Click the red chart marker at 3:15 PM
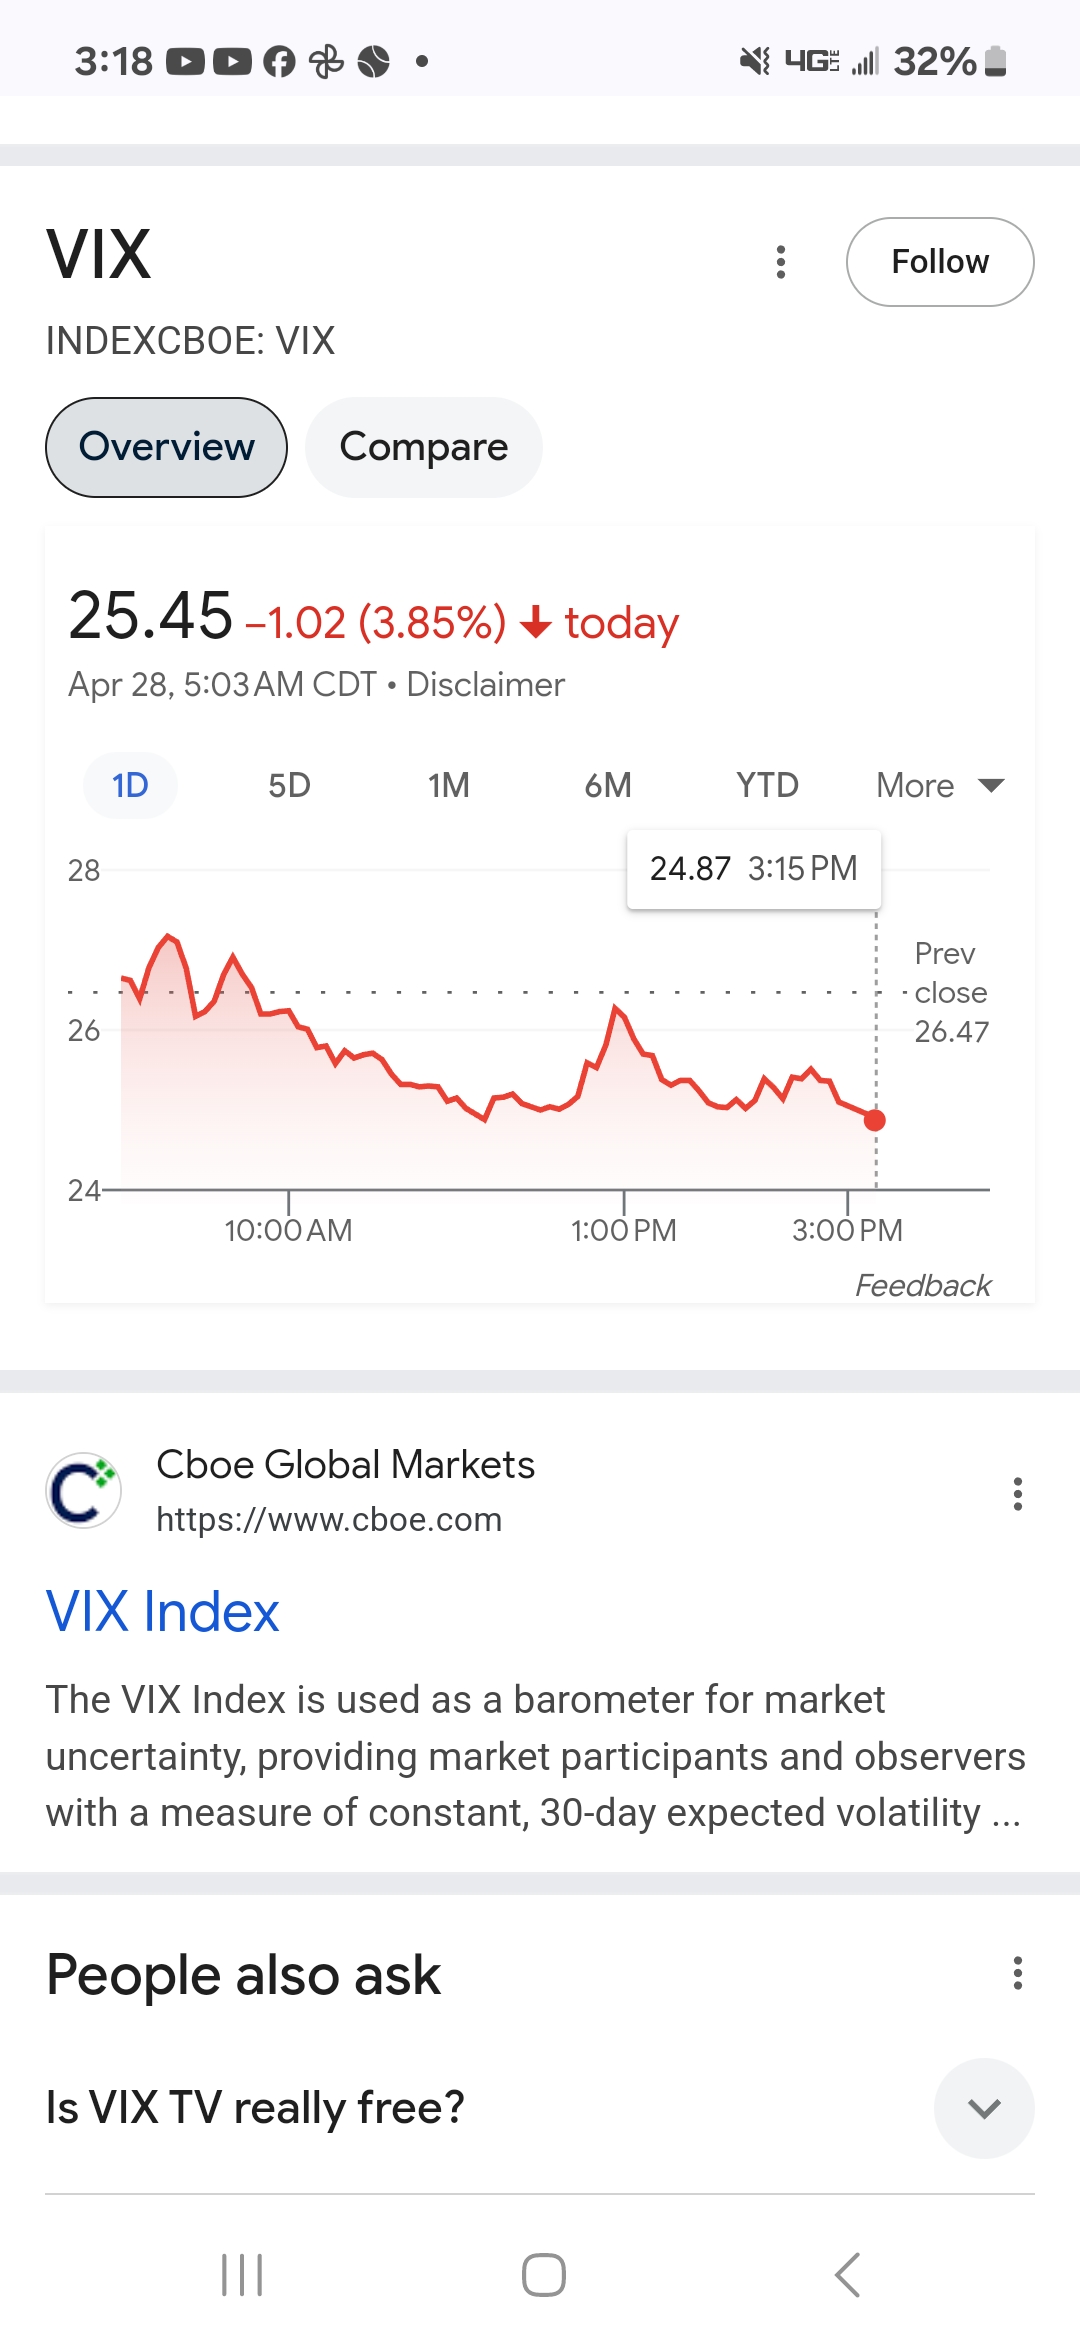Screen dimensions: 1080x2340 tap(875, 1120)
